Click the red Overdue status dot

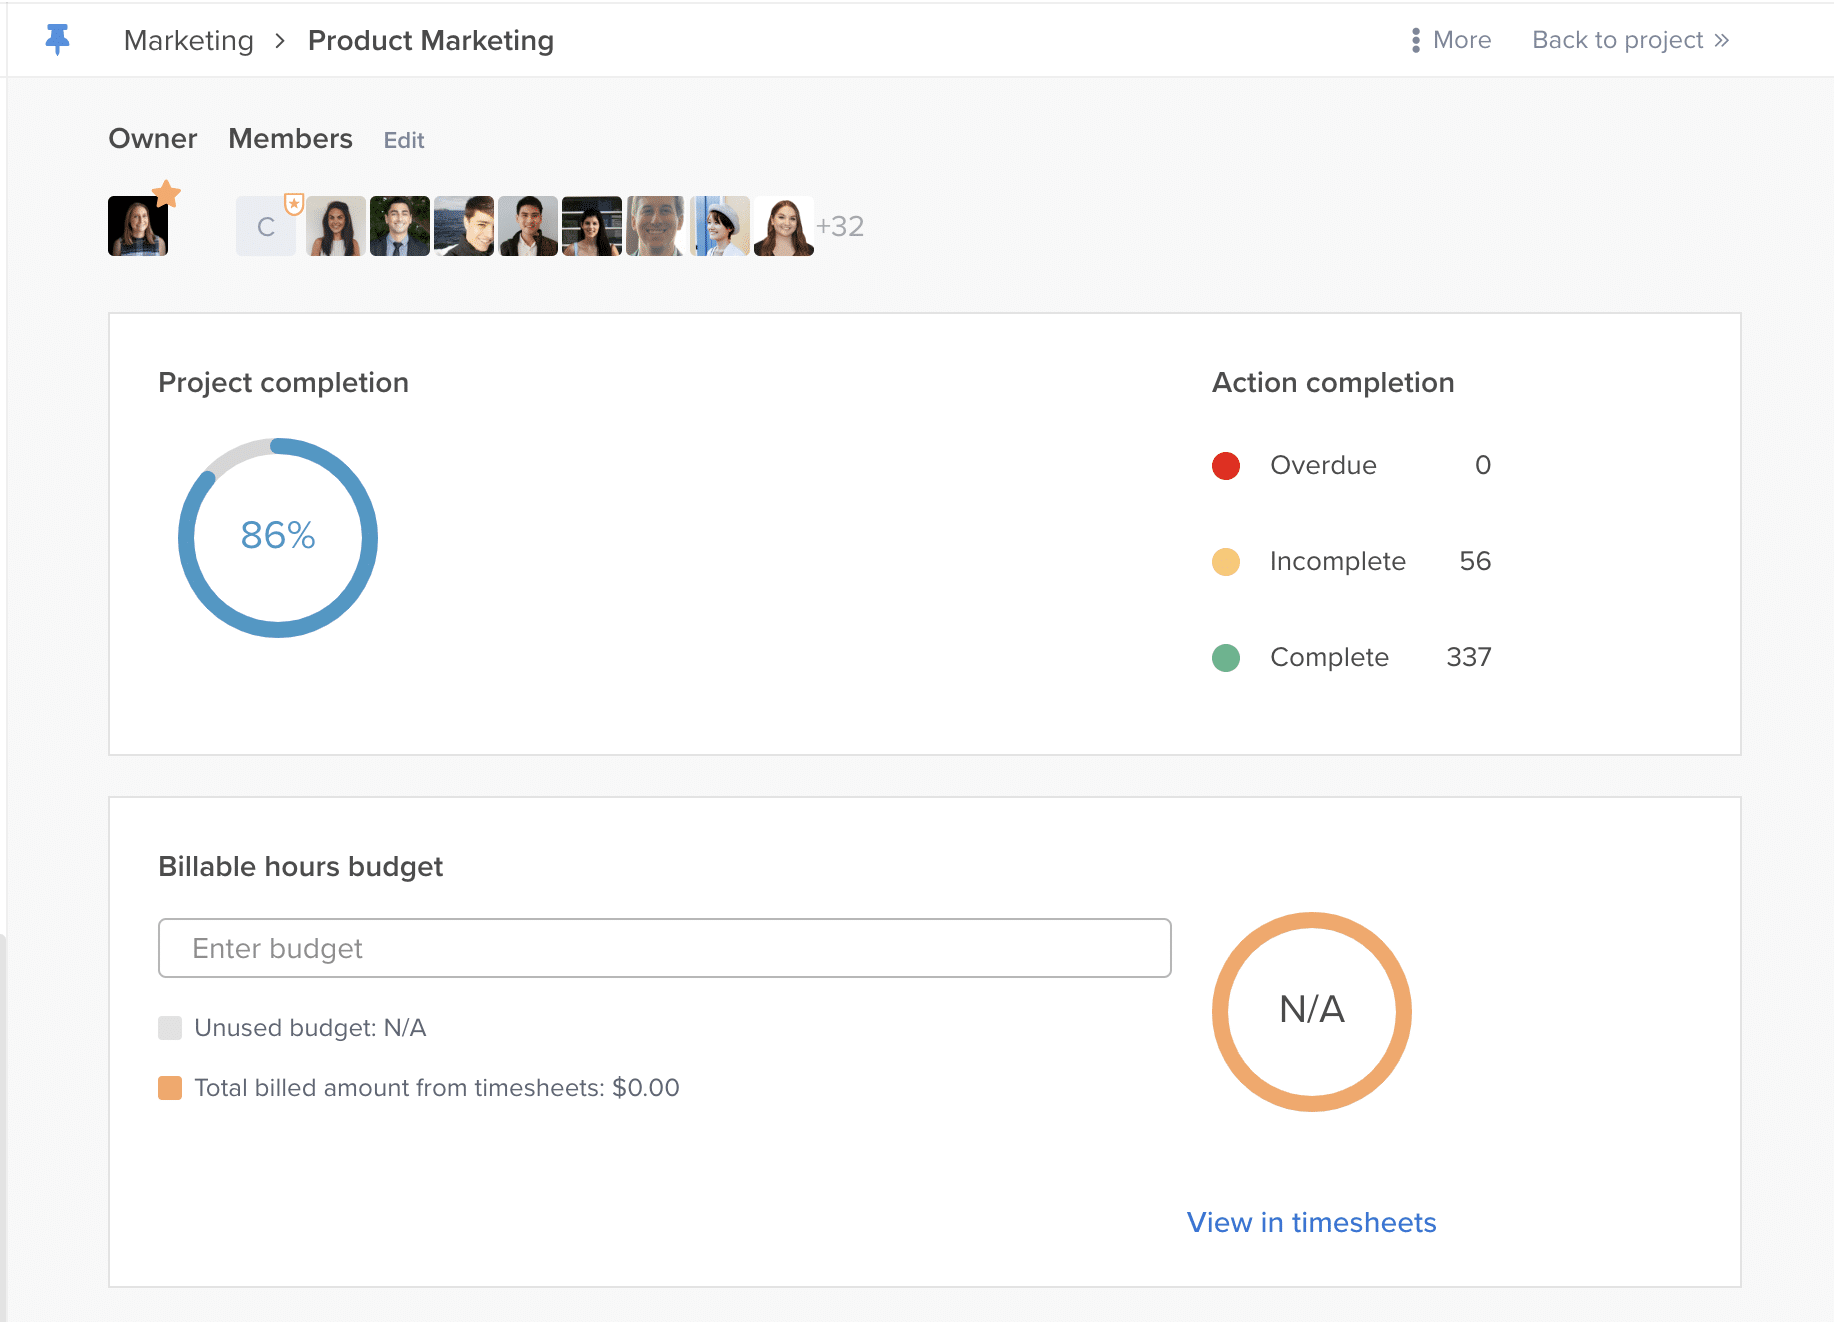tap(1226, 465)
